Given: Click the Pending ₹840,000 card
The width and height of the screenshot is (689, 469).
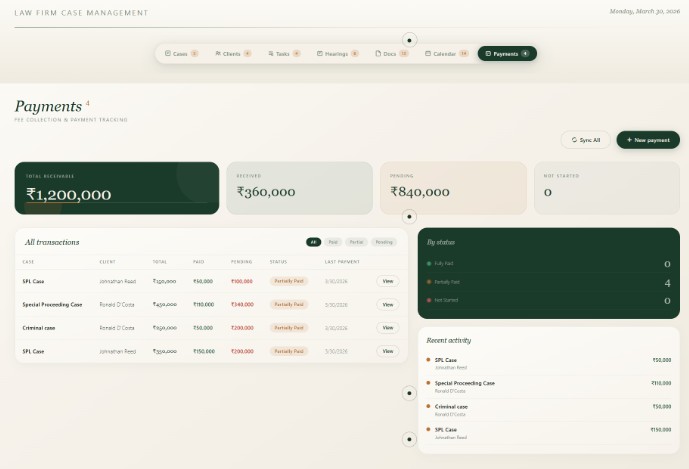Looking at the screenshot, I should 453,188.
